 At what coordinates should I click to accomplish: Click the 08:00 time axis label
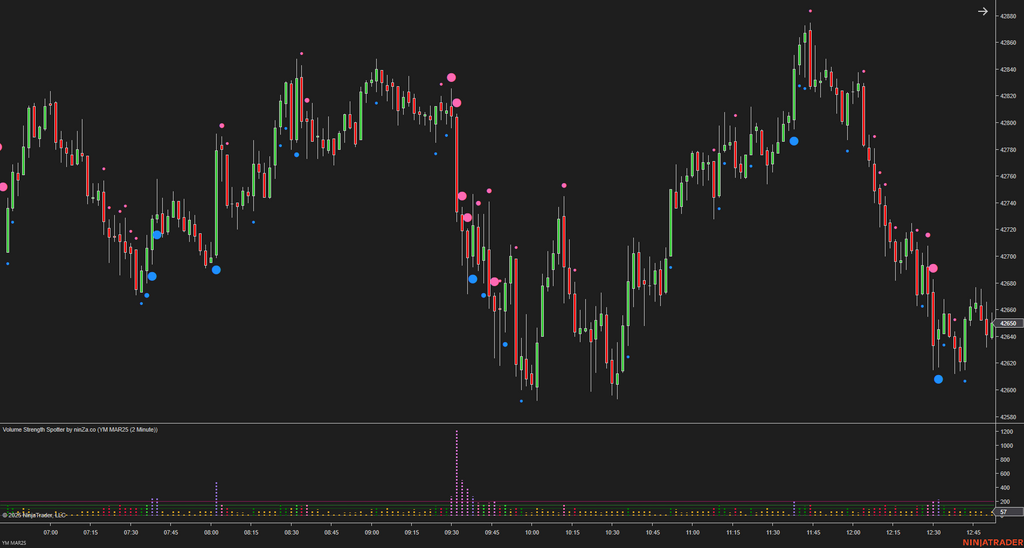point(211,532)
